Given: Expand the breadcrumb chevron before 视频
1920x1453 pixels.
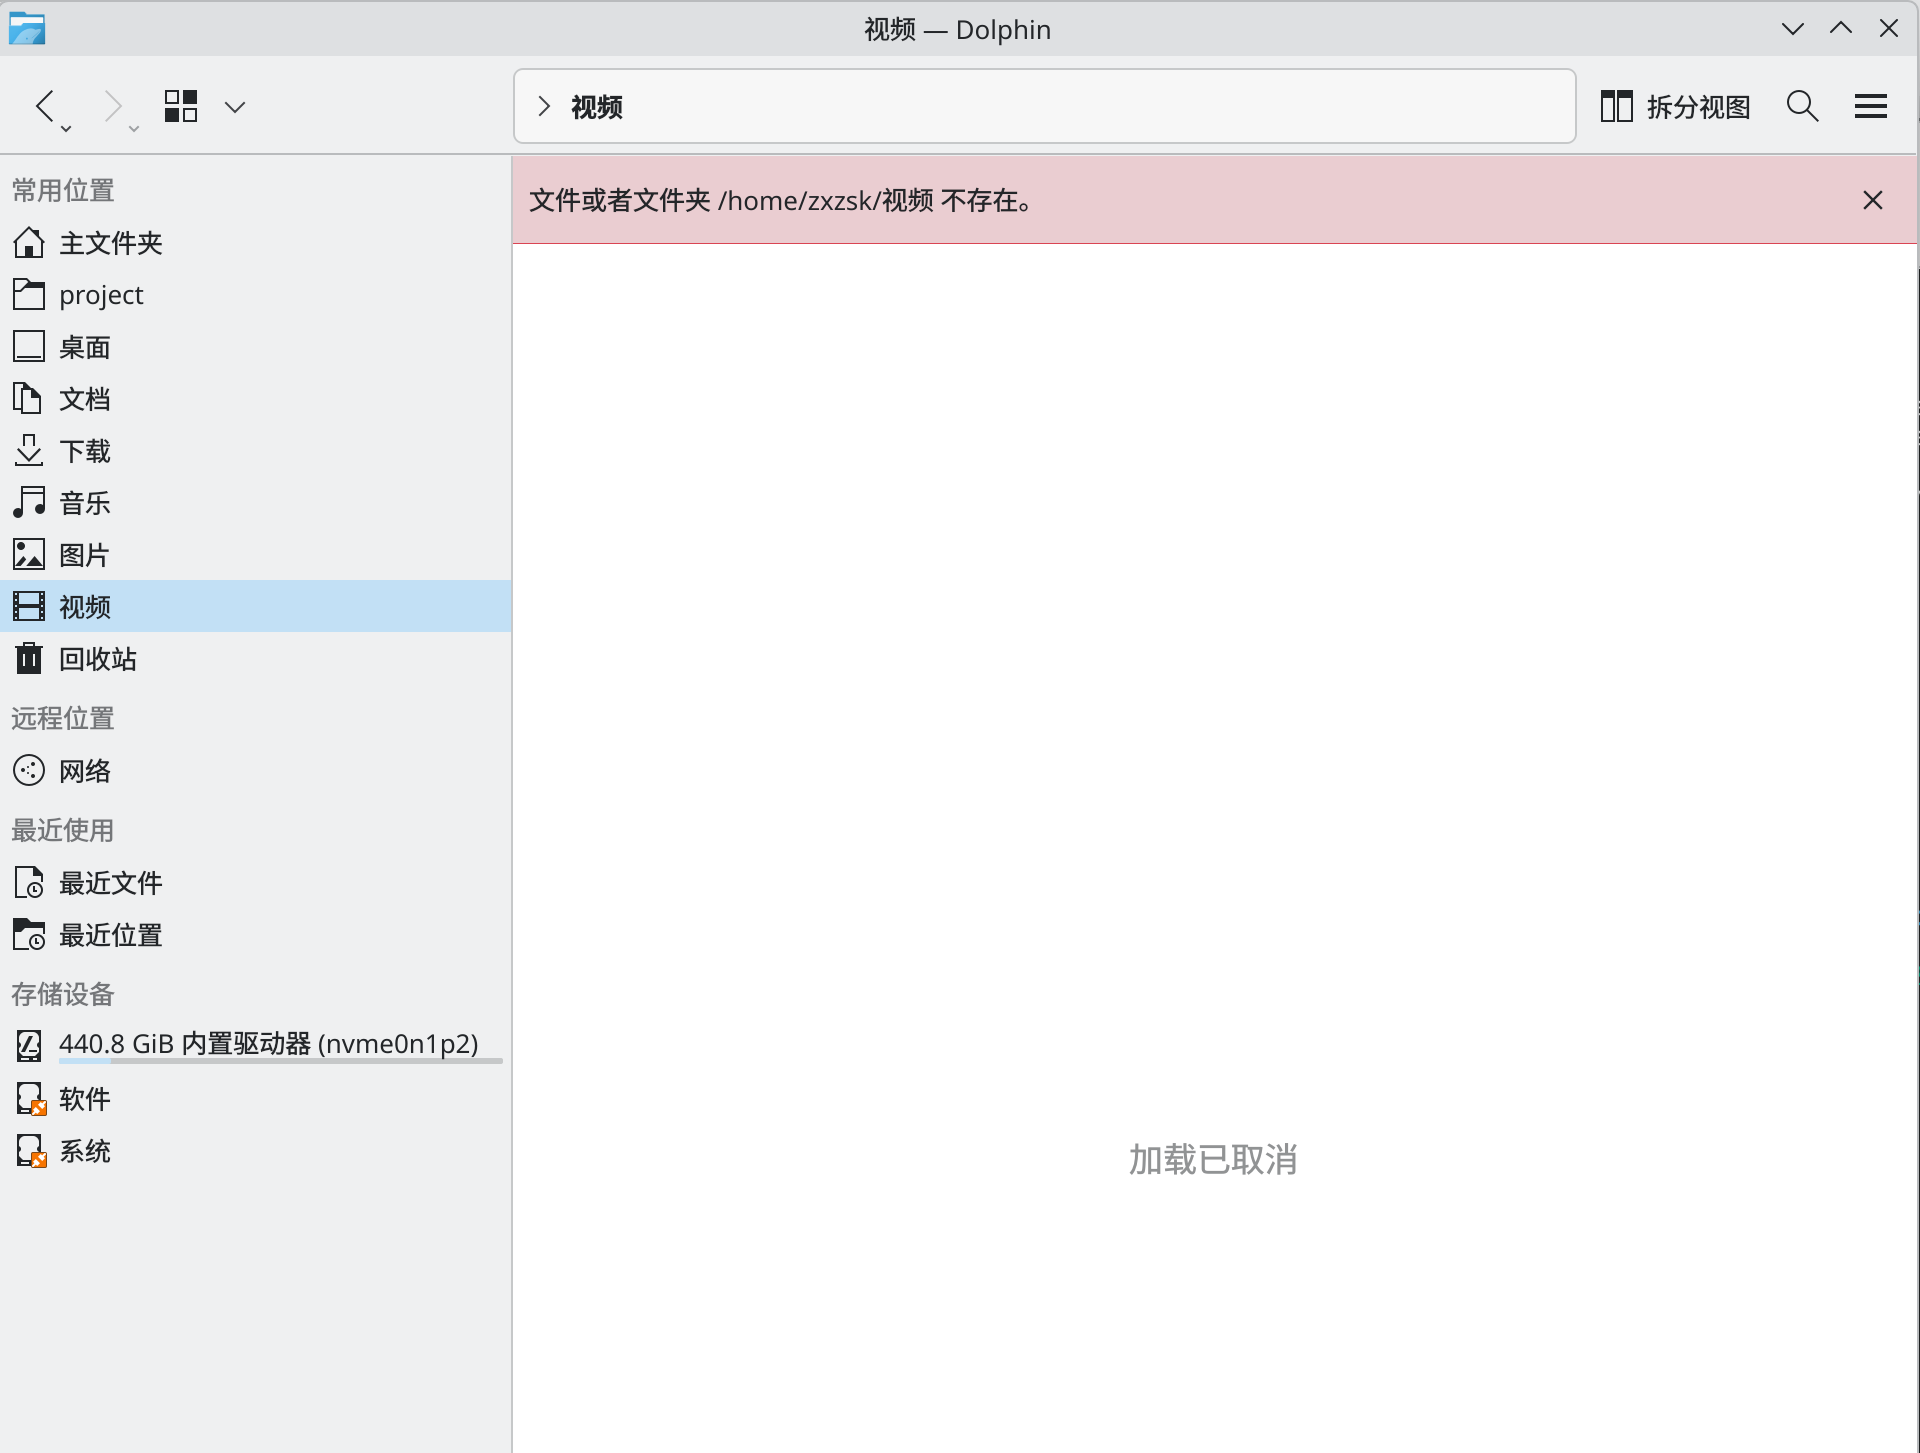Looking at the screenshot, I should tap(543, 106).
